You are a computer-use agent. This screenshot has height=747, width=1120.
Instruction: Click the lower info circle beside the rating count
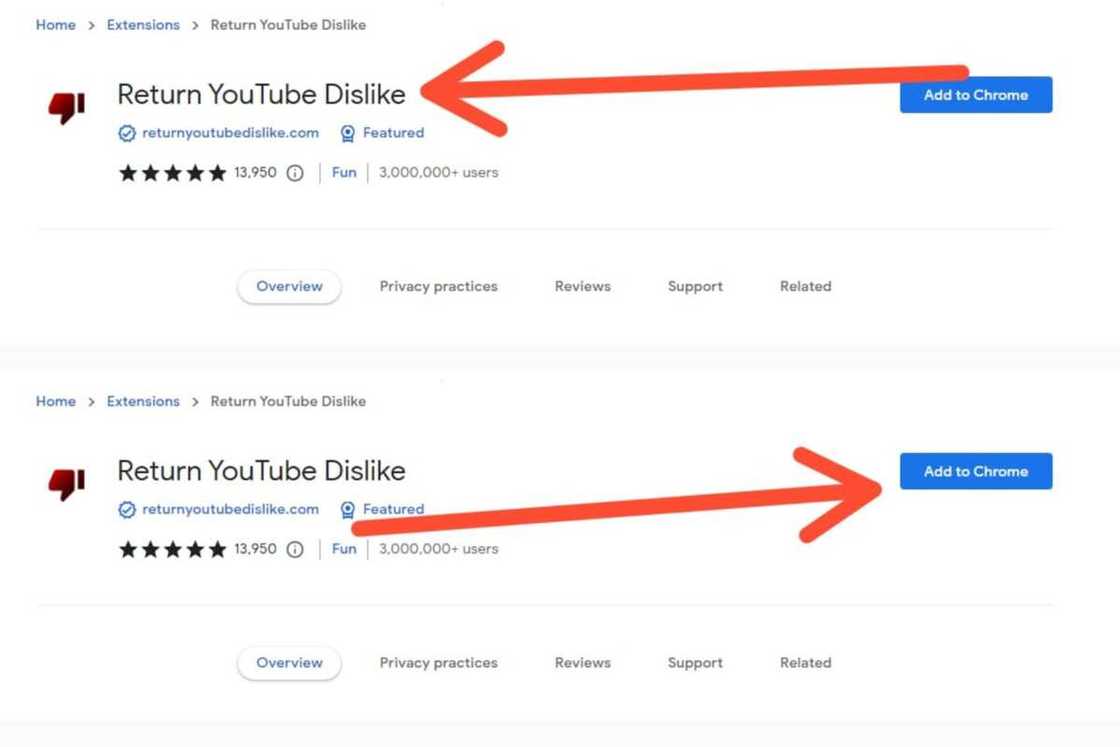tap(293, 548)
